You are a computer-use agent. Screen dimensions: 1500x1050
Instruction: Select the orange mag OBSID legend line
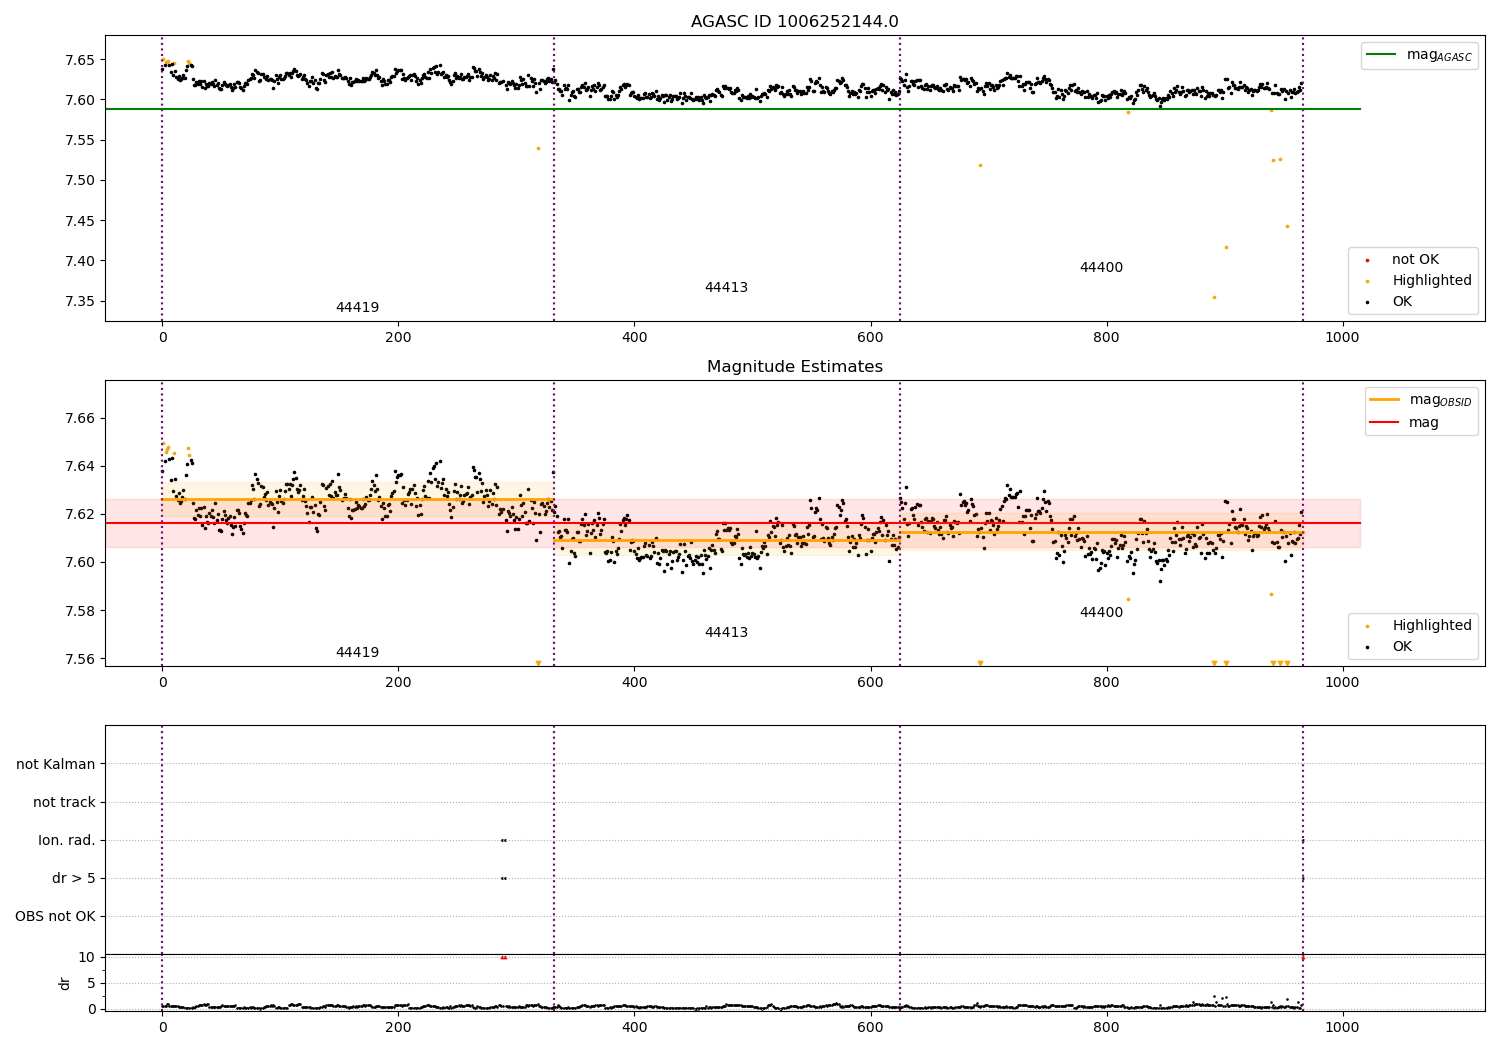[1385, 399]
